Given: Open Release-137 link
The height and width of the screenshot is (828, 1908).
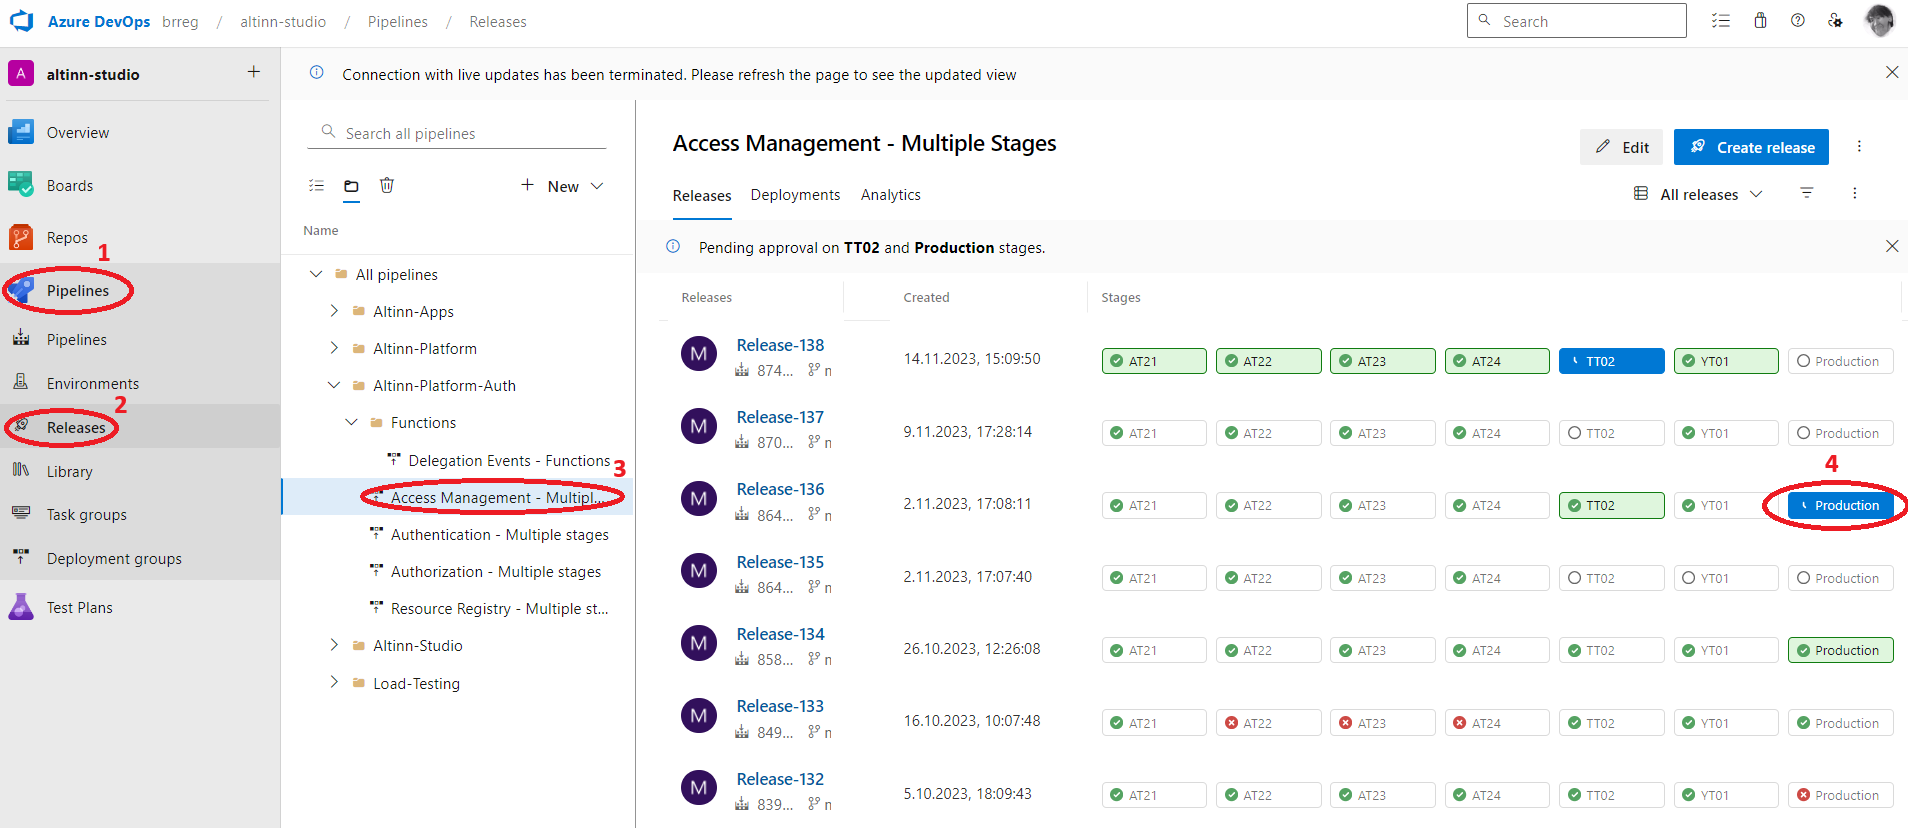Looking at the screenshot, I should point(780,417).
